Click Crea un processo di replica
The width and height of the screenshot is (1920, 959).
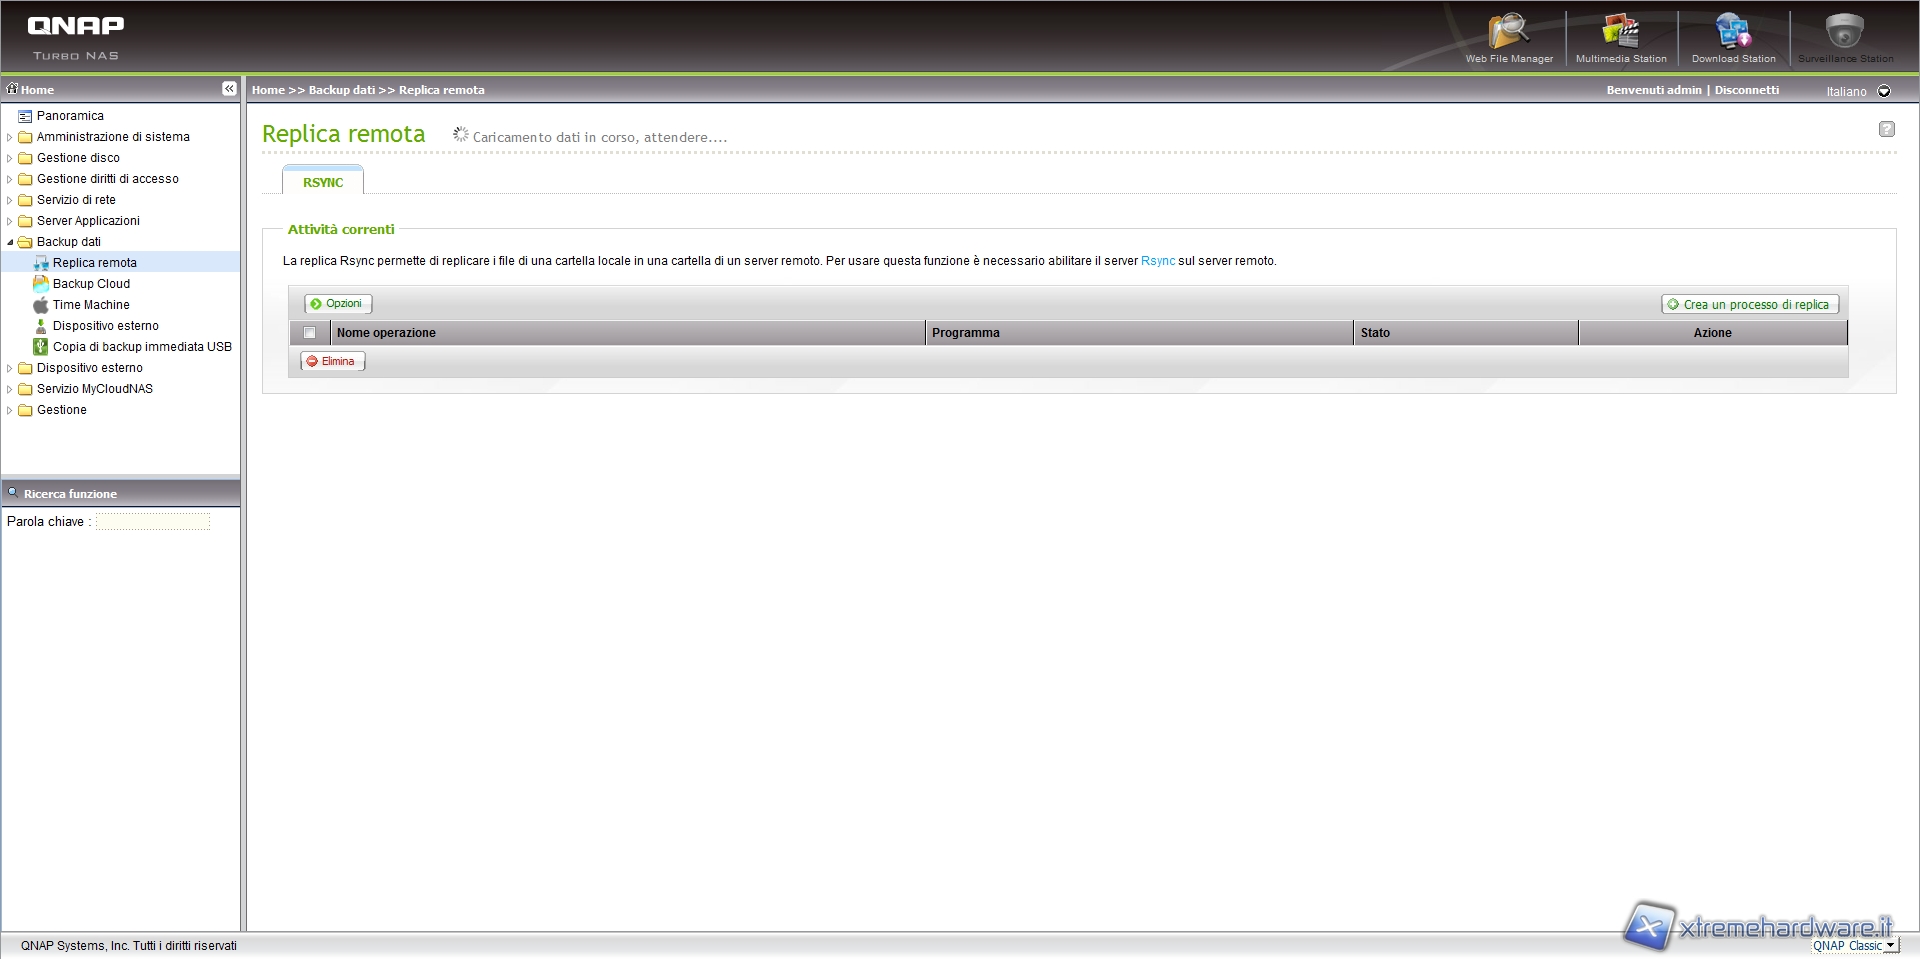tap(1750, 305)
